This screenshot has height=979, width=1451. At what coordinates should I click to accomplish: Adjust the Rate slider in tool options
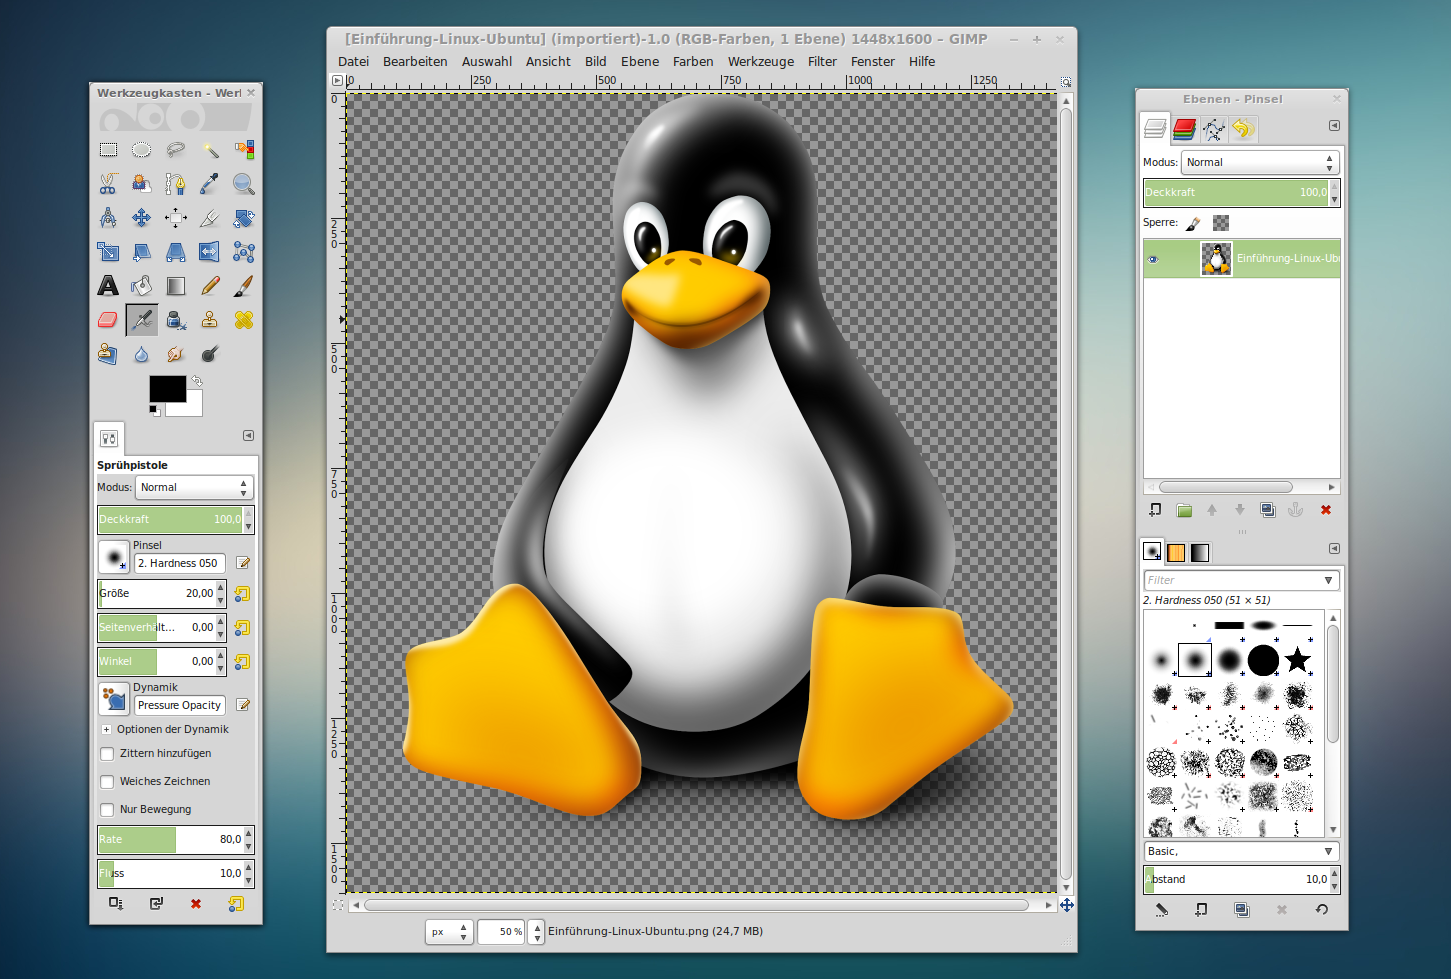click(175, 839)
